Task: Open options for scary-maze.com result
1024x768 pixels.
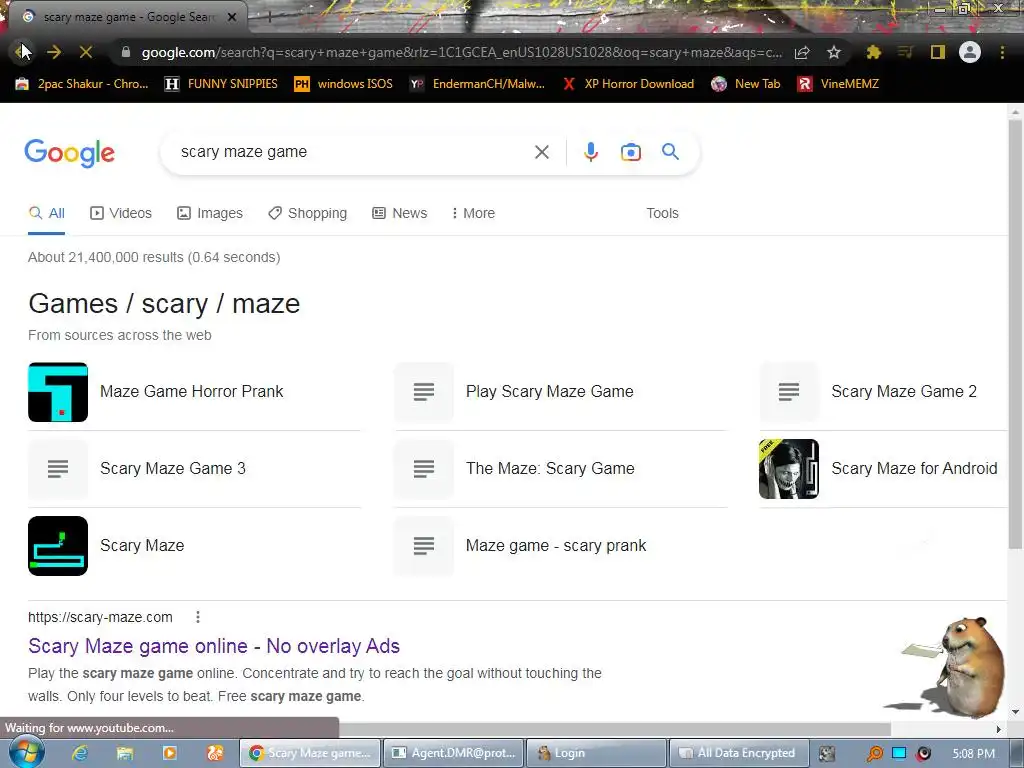Action: click(198, 617)
